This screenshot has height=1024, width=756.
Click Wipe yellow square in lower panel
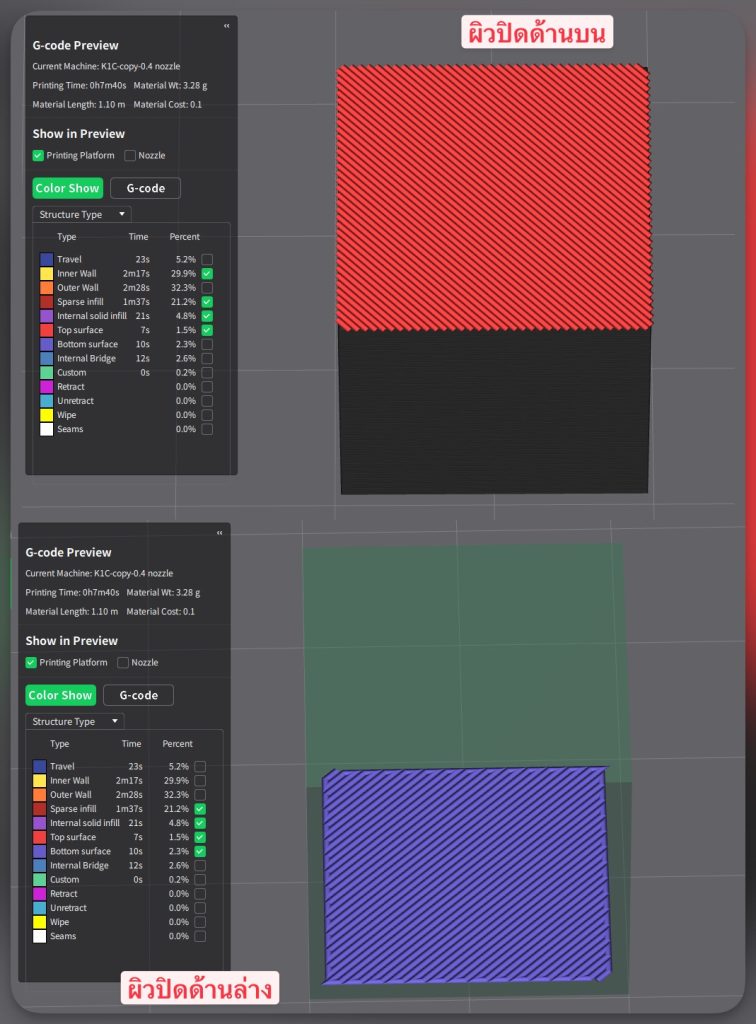coord(39,922)
